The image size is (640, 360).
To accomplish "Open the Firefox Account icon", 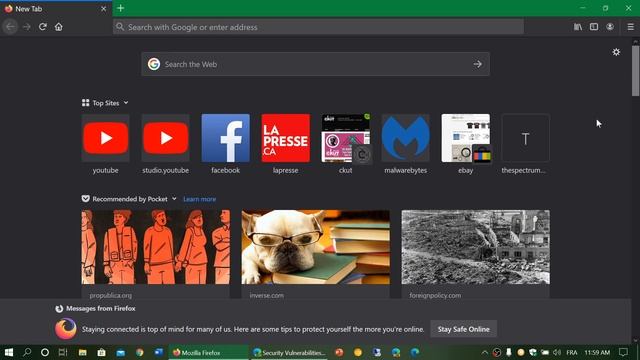I will [x=610, y=27].
